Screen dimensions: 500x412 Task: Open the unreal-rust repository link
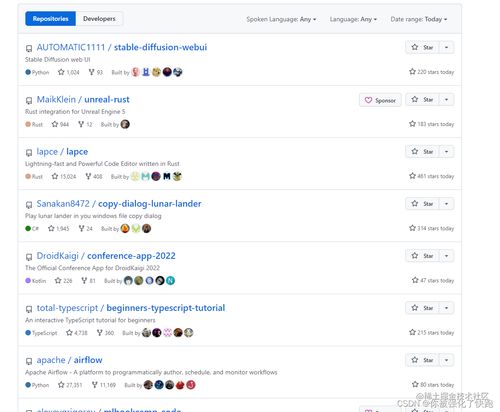point(107,99)
